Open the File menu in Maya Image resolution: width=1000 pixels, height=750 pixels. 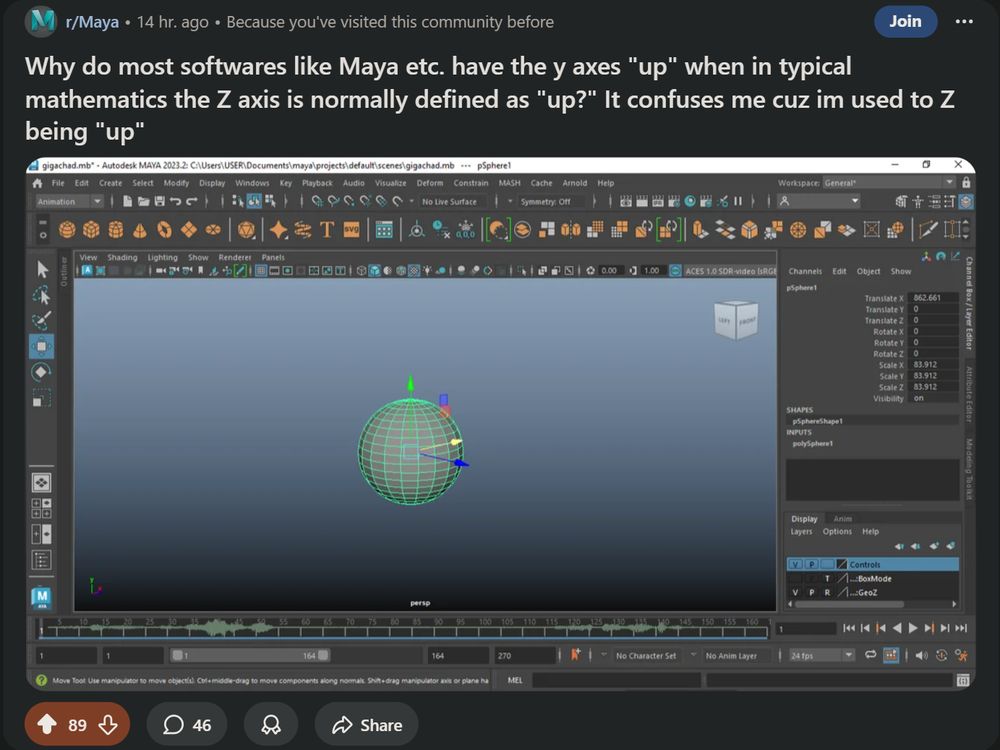[x=58, y=183]
